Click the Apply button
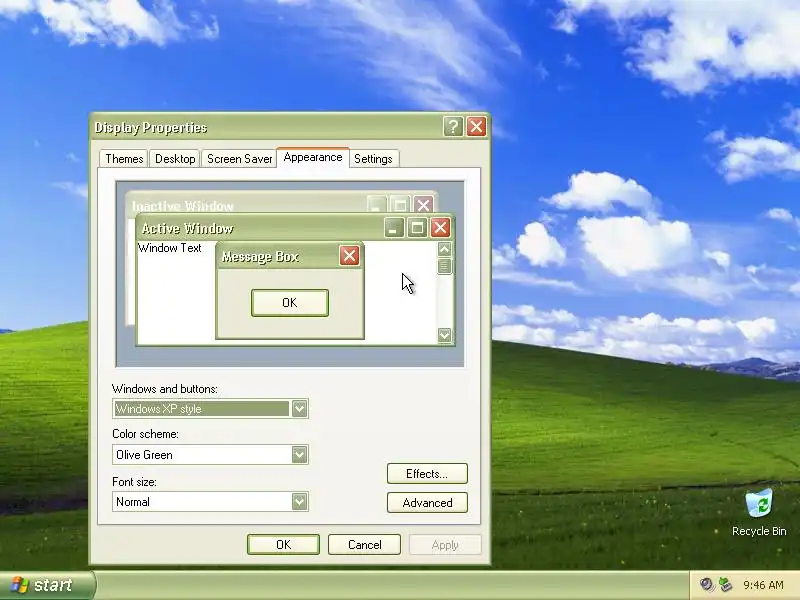The image size is (800, 600). pos(445,544)
